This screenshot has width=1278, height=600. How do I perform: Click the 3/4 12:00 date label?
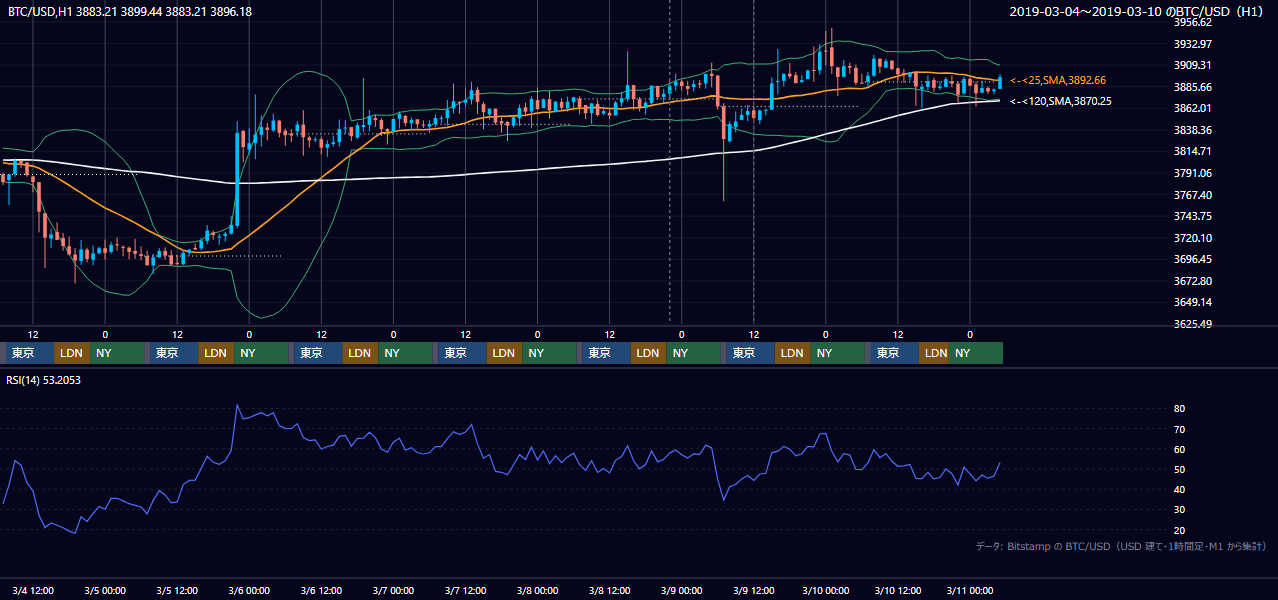pyautogui.click(x=33, y=590)
